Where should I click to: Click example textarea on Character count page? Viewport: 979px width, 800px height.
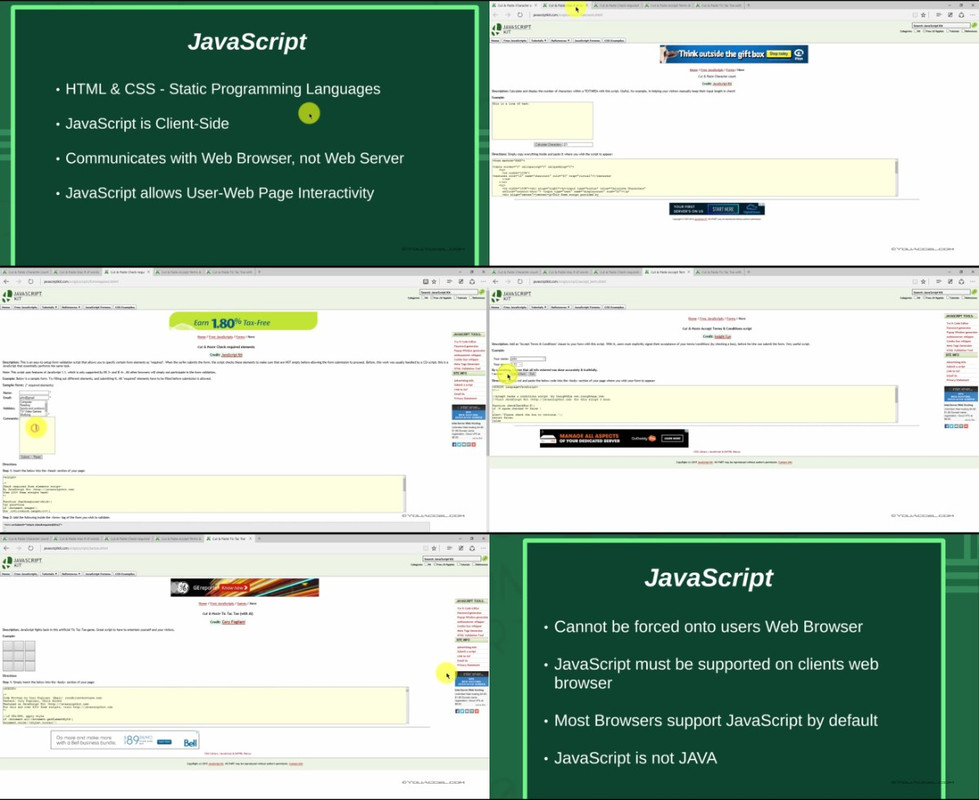(542, 121)
